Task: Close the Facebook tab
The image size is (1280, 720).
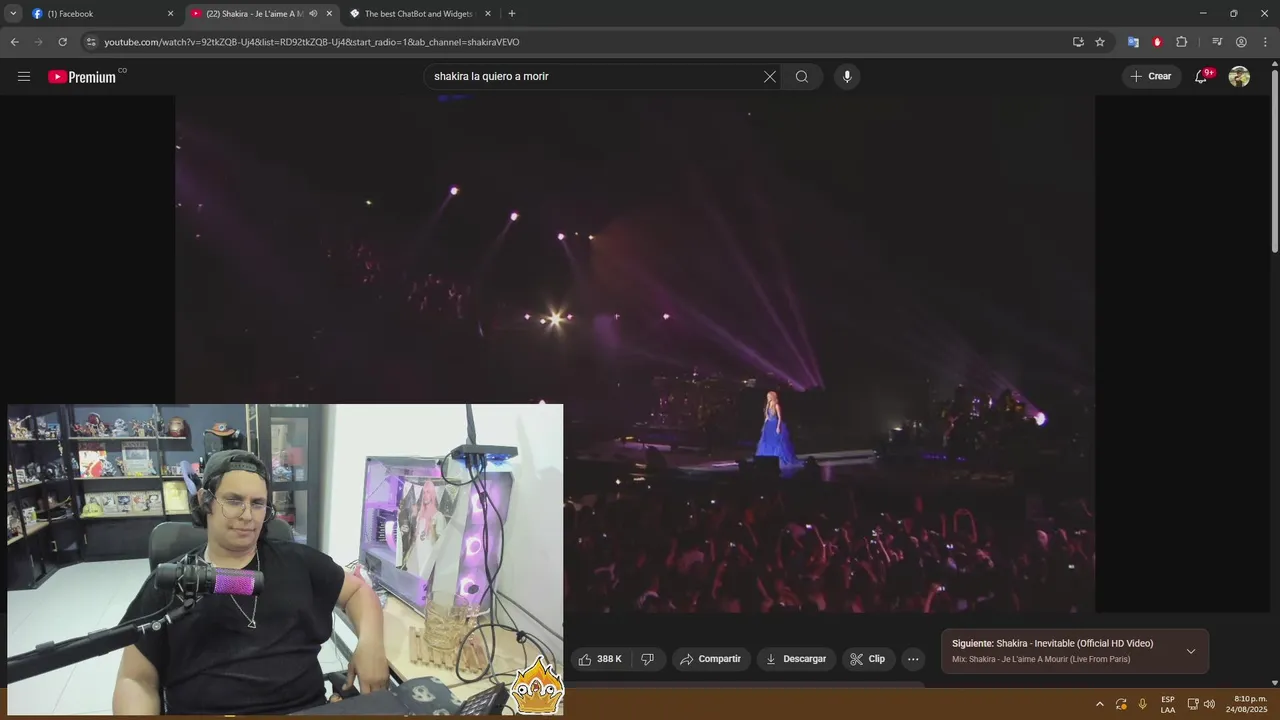Action: [x=170, y=14]
